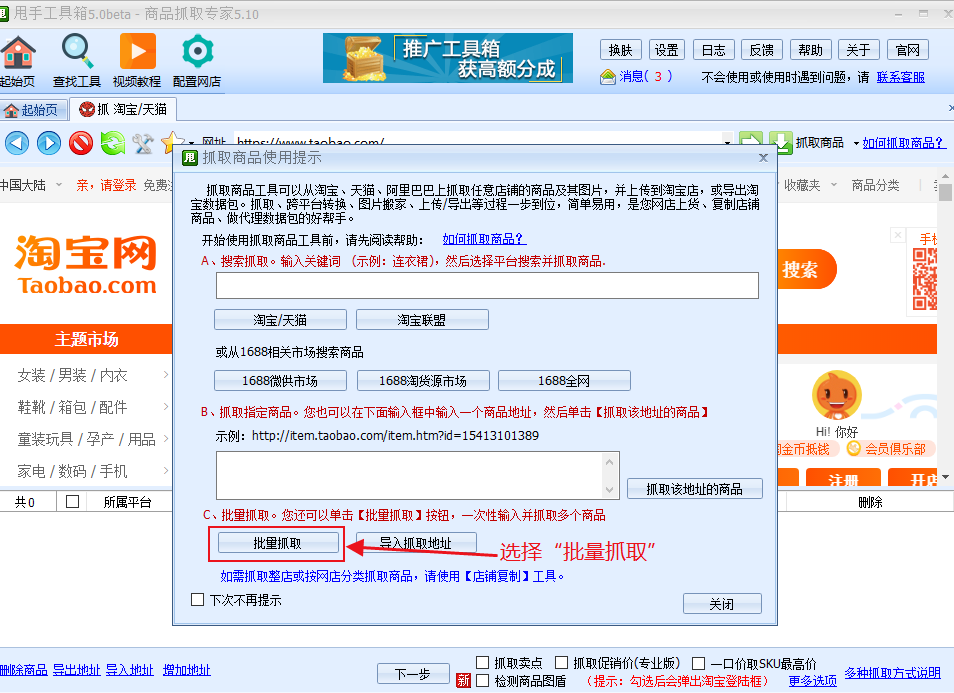Click the 反馈 menu button
Image resolution: width=954 pixels, height=693 pixels.
[x=762, y=50]
